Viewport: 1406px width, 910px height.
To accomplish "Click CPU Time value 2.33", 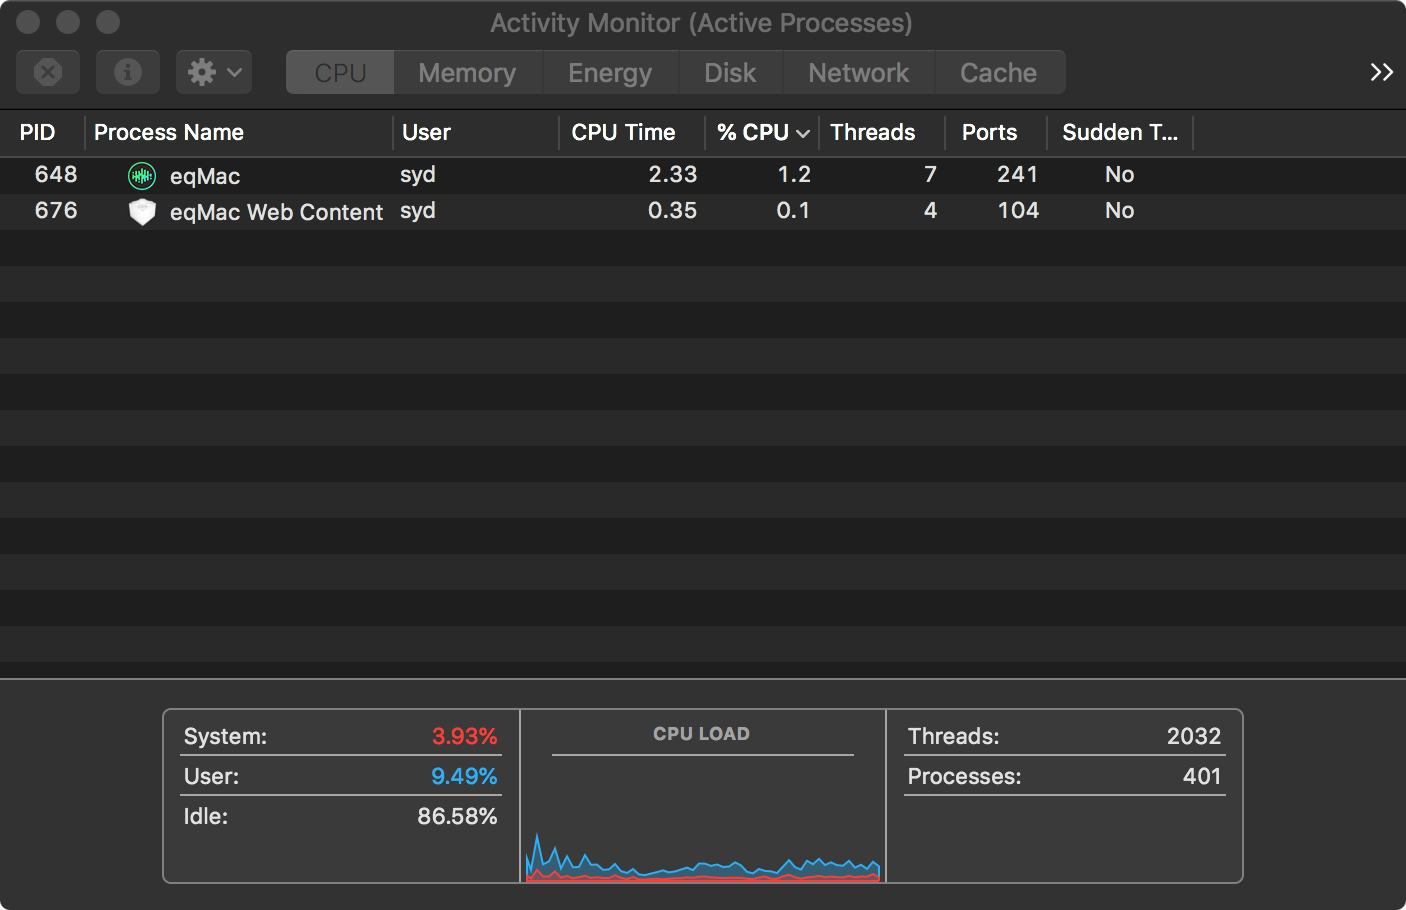I will pos(672,174).
